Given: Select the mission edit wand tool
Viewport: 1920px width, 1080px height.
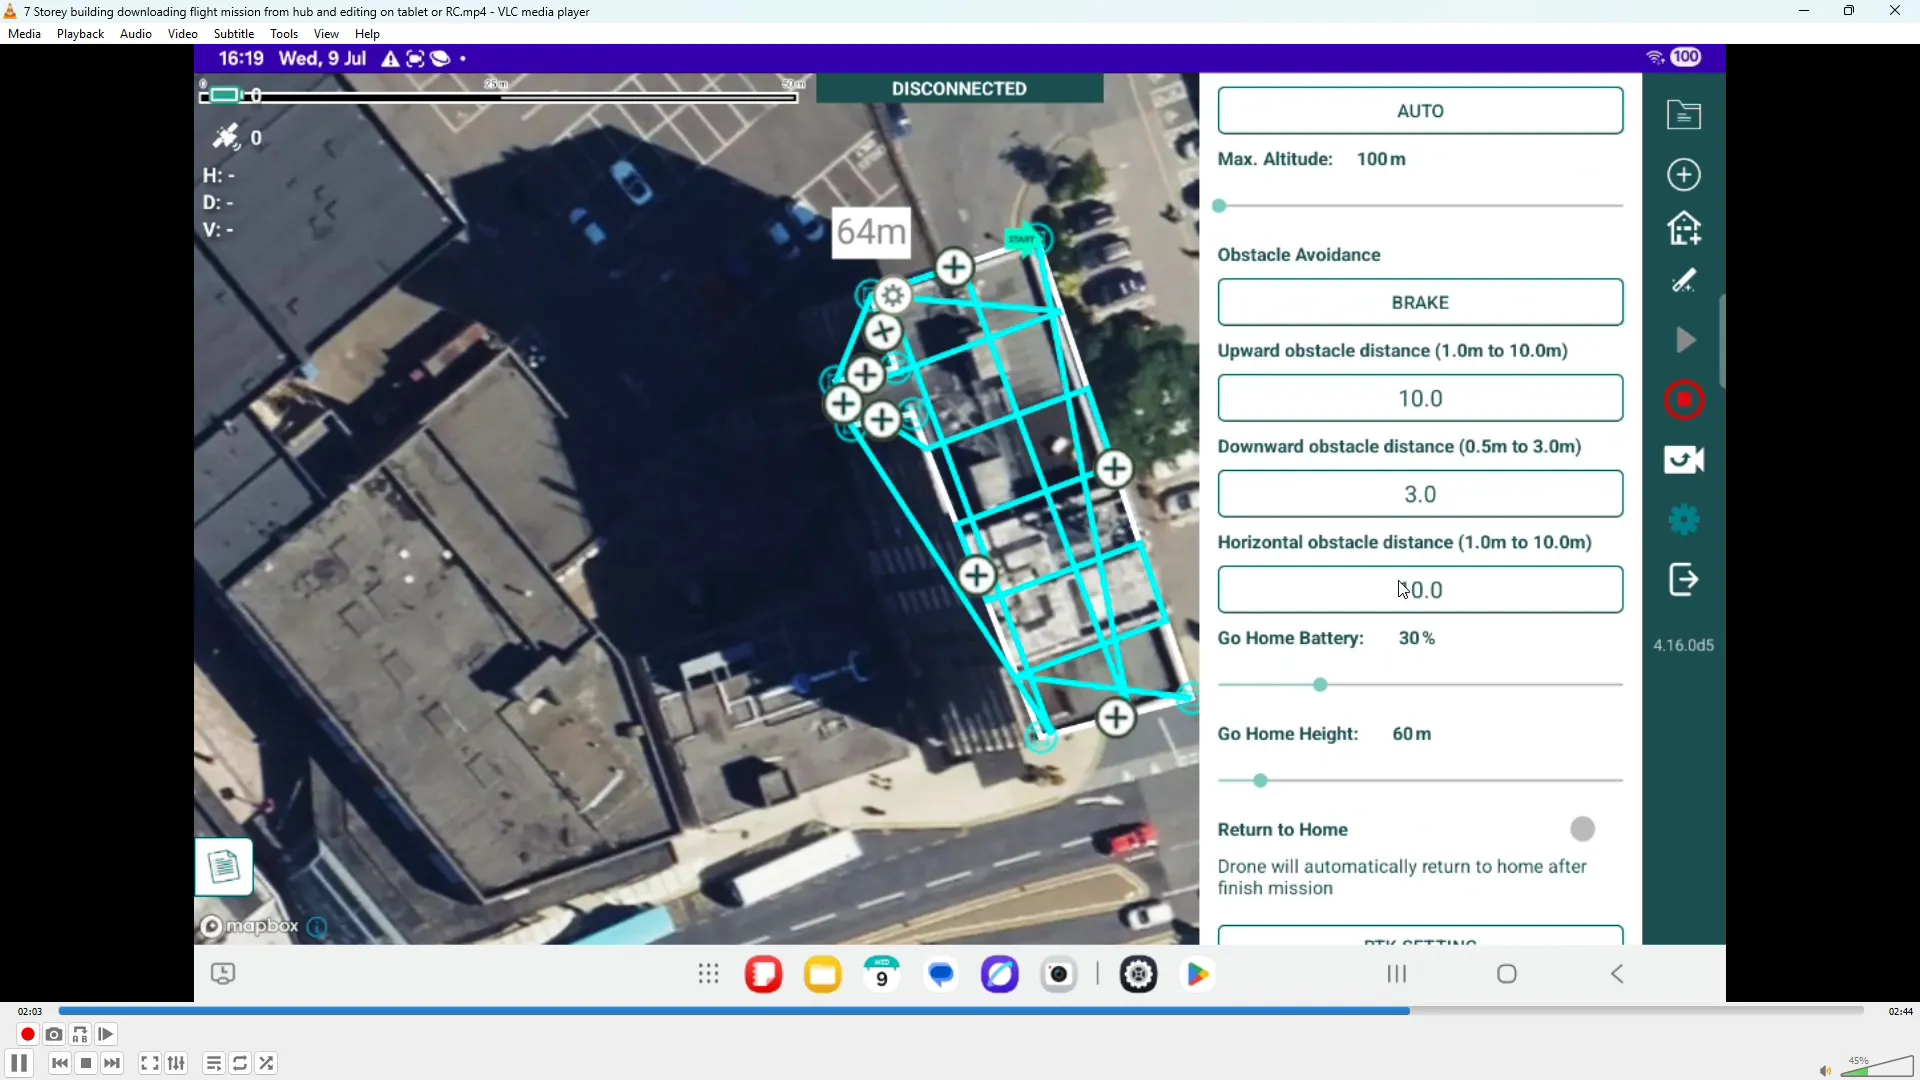Looking at the screenshot, I should click(x=1684, y=281).
